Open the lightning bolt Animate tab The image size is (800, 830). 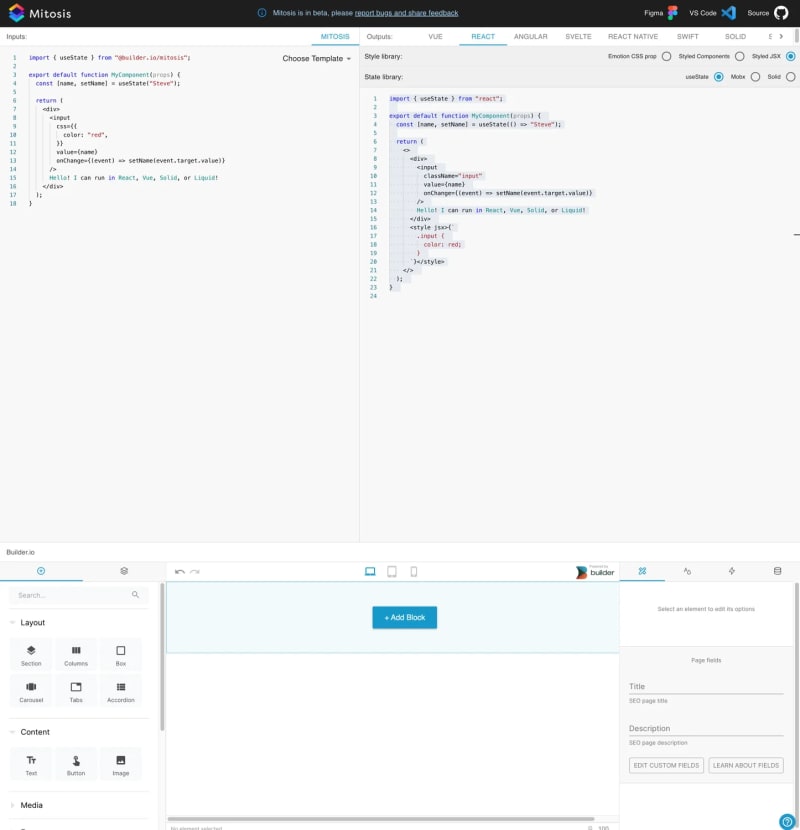pyautogui.click(x=732, y=571)
